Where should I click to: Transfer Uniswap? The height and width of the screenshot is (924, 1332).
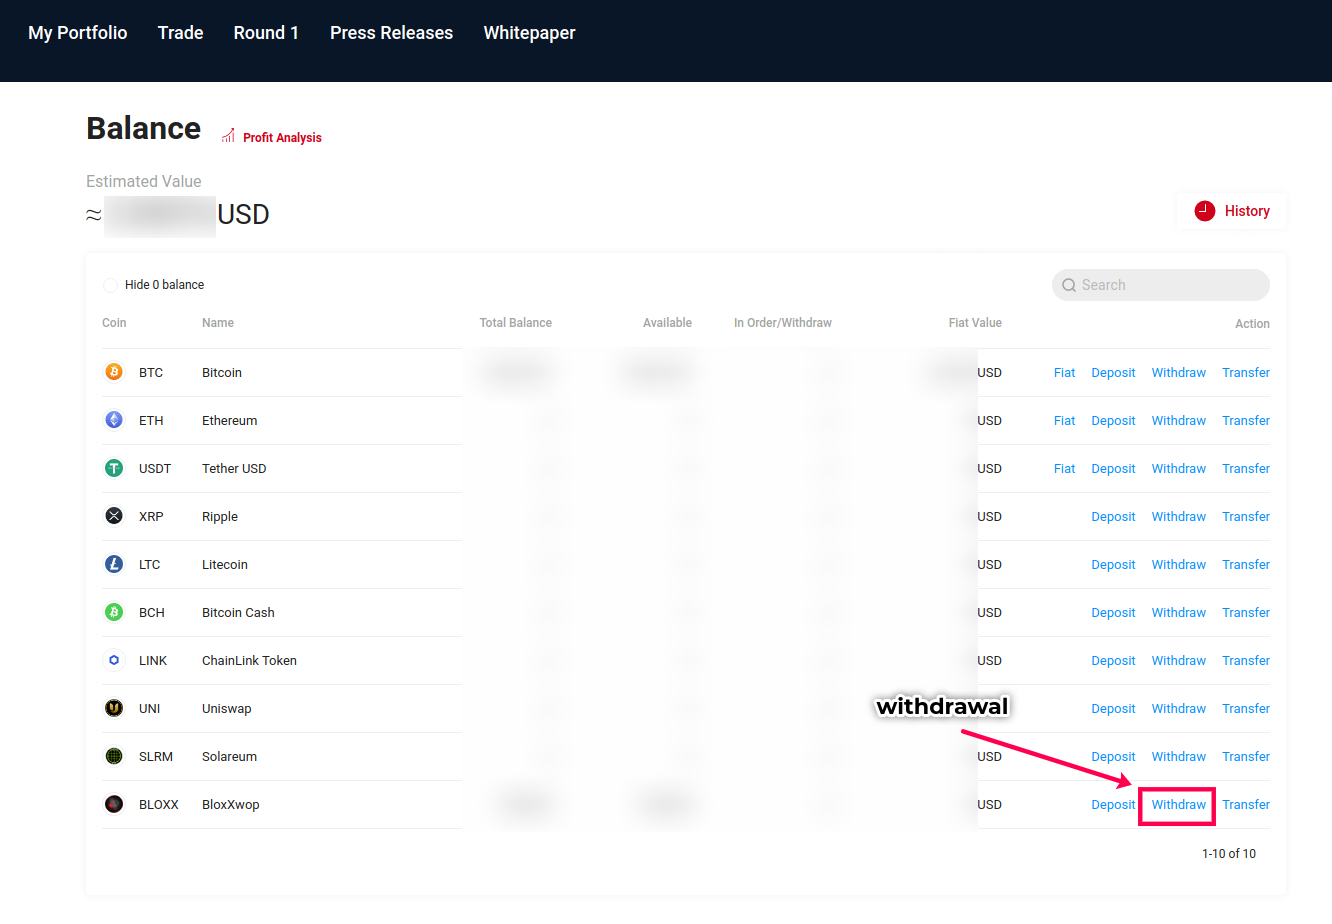[x=1246, y=708]
